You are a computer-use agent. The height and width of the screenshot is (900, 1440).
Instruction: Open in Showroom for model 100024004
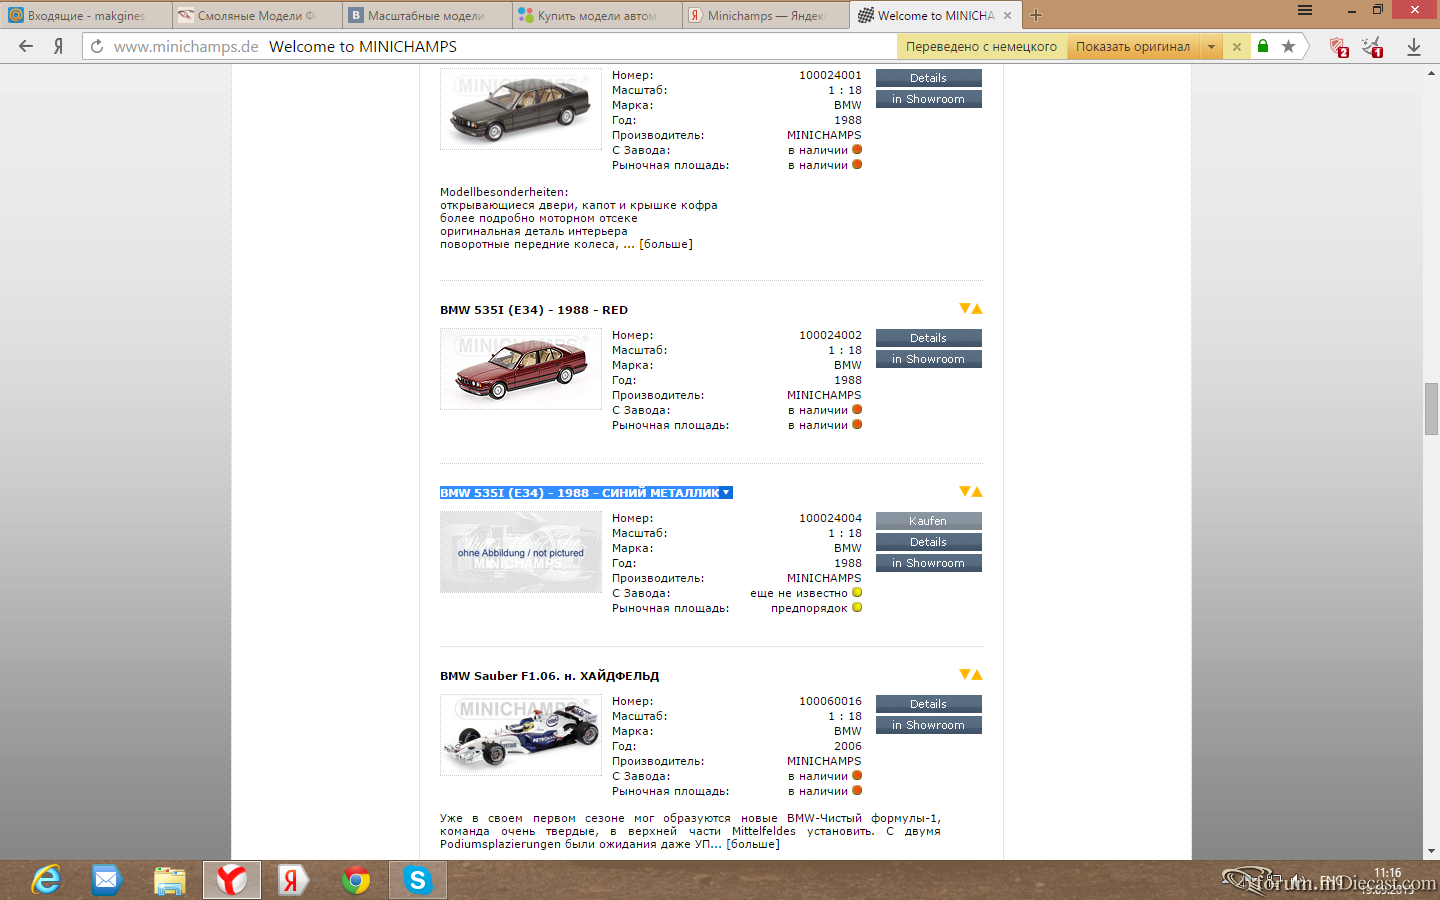(928, 563)
